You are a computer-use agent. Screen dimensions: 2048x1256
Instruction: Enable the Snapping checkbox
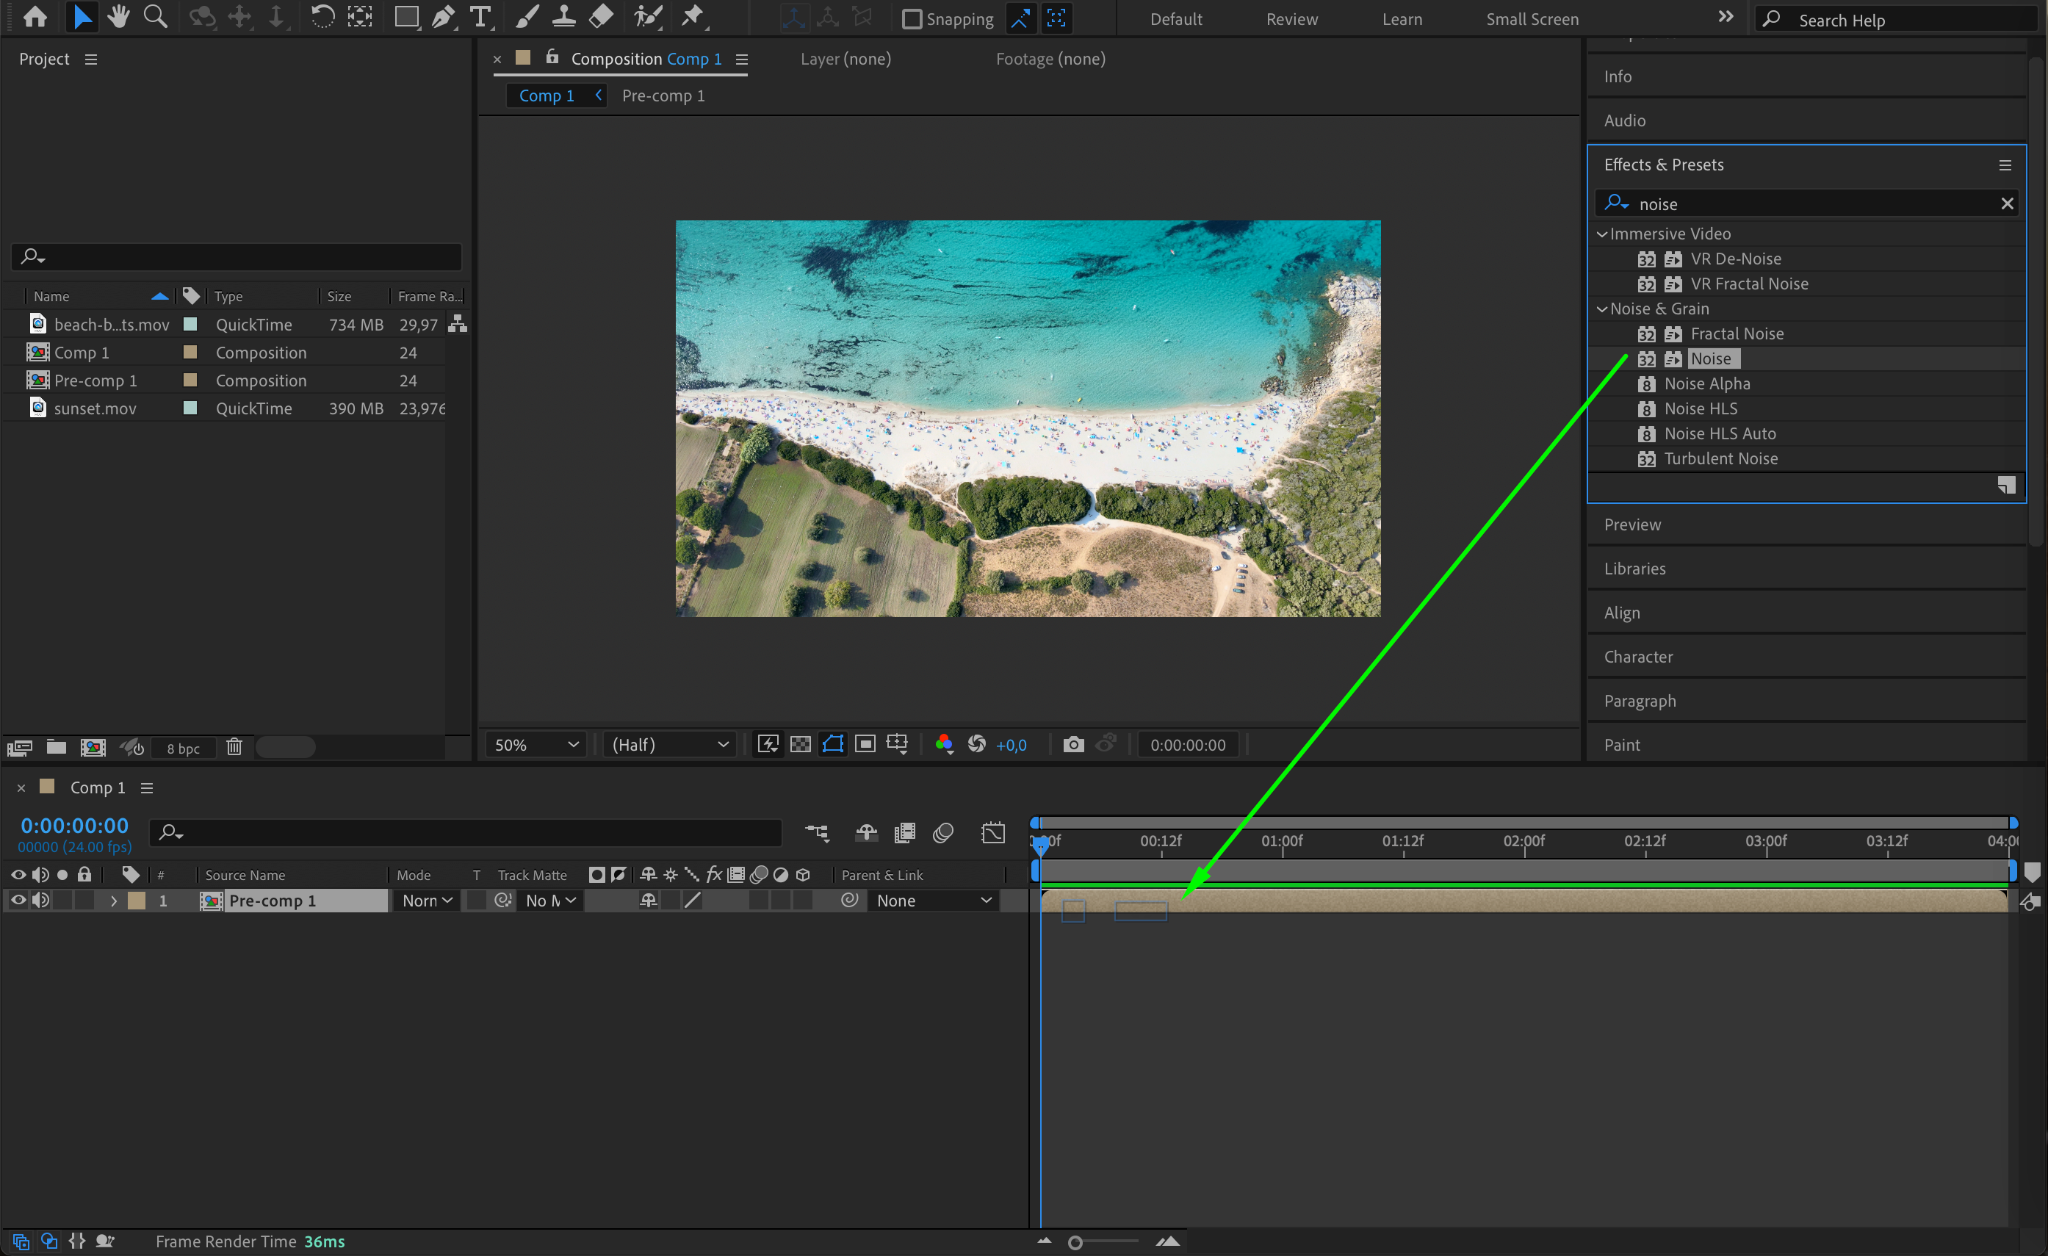pyautogui.click(x=911, y=19)
